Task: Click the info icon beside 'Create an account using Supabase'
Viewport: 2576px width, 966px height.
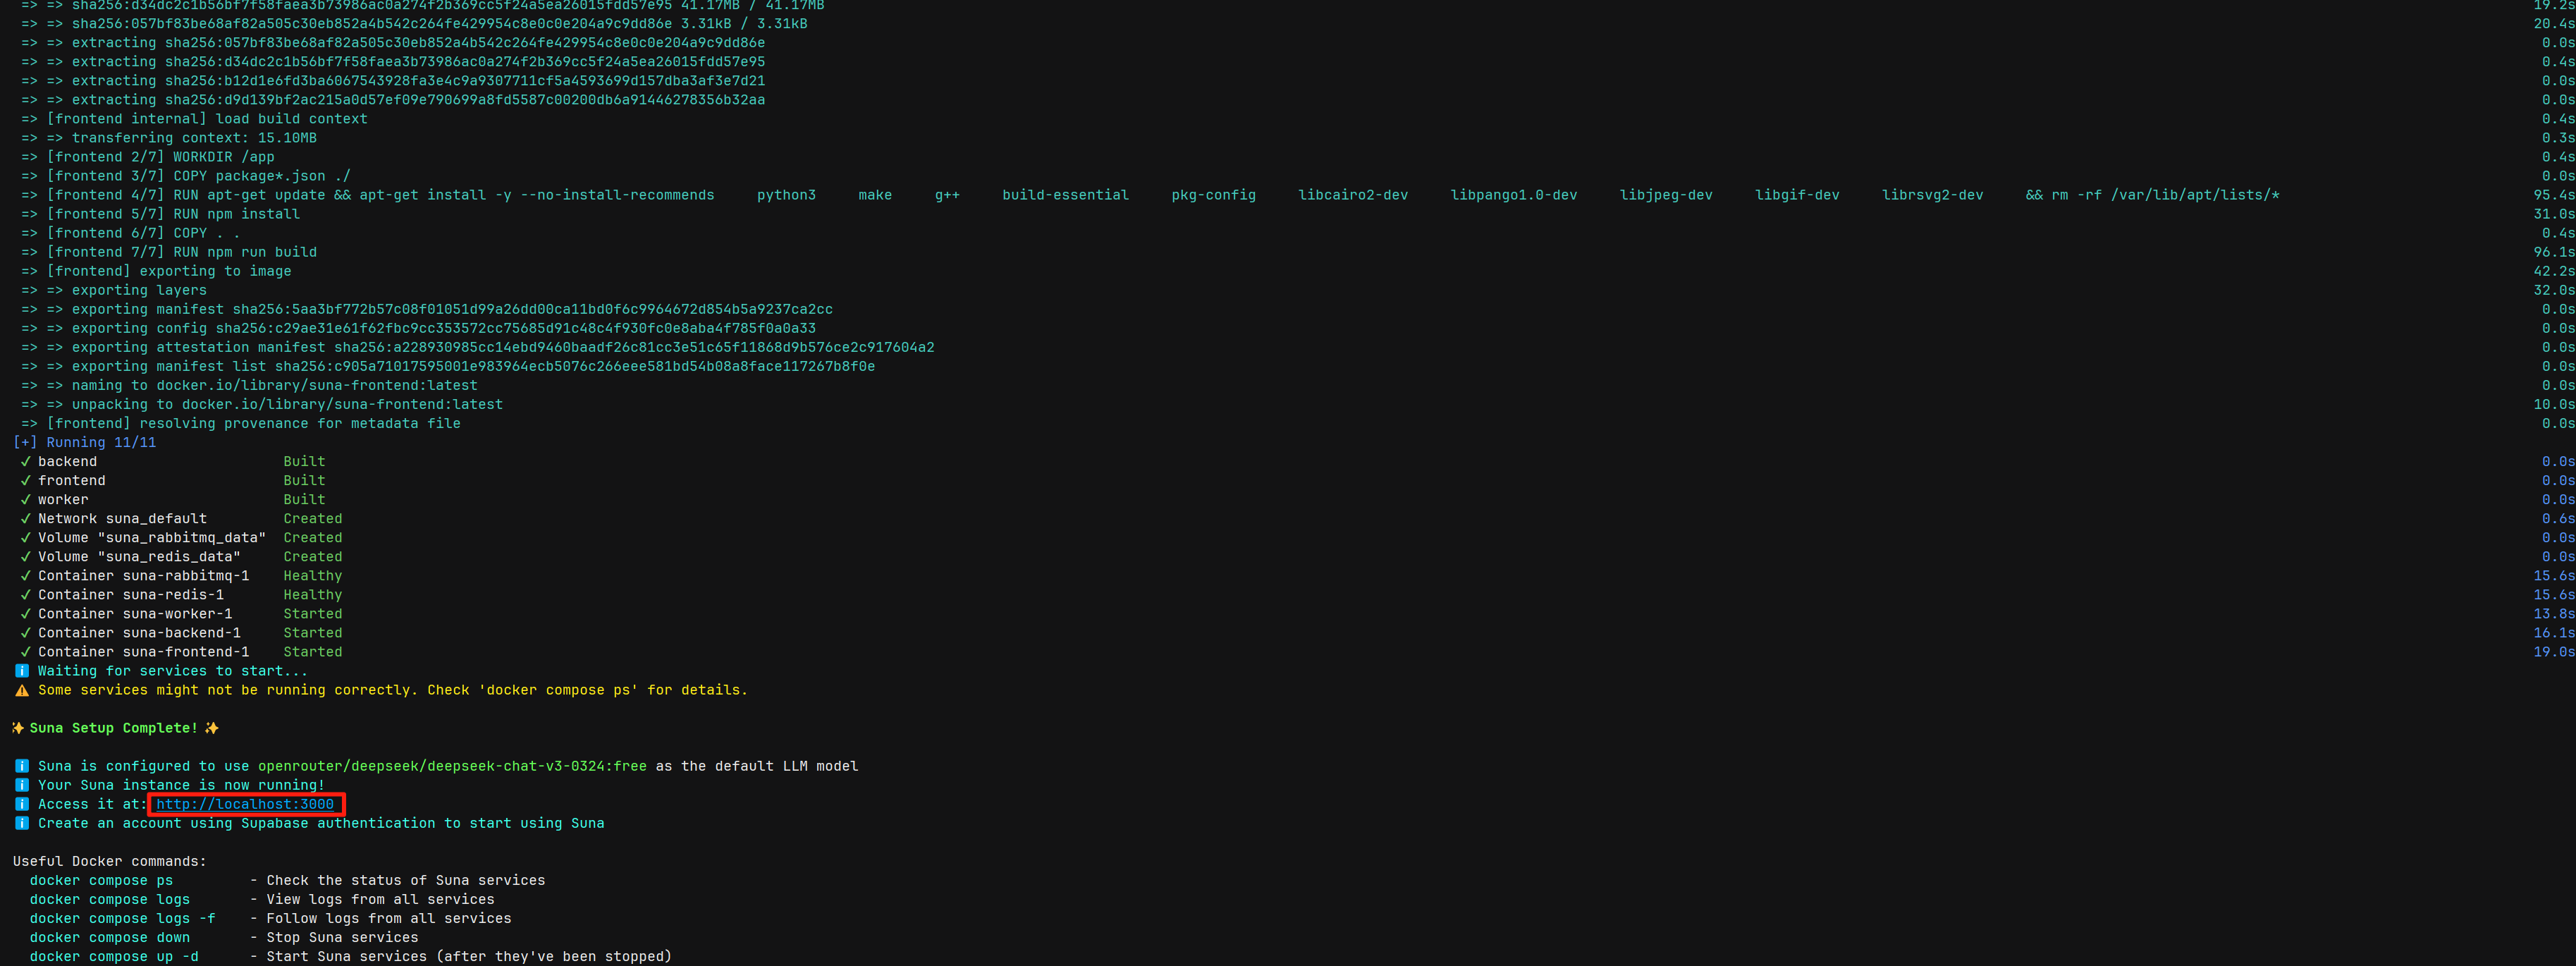Action: 22,823
